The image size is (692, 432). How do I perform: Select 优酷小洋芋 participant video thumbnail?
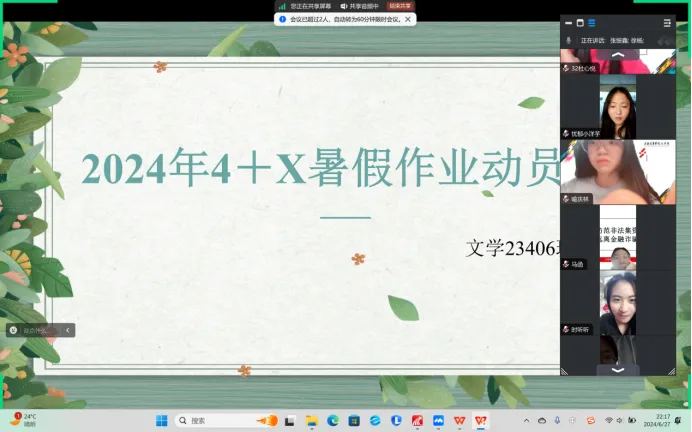pos(618,108)
